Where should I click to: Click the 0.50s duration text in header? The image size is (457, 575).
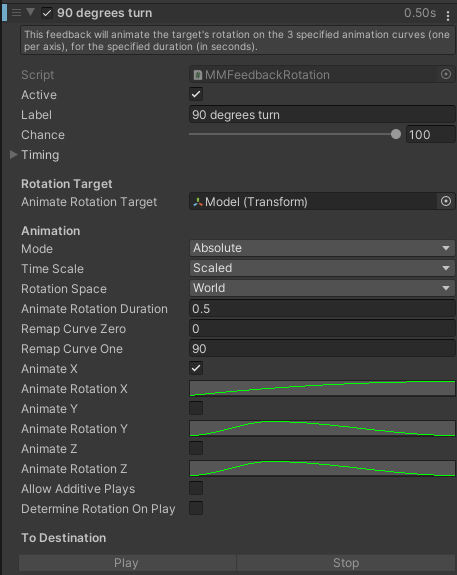click(420, 13)
